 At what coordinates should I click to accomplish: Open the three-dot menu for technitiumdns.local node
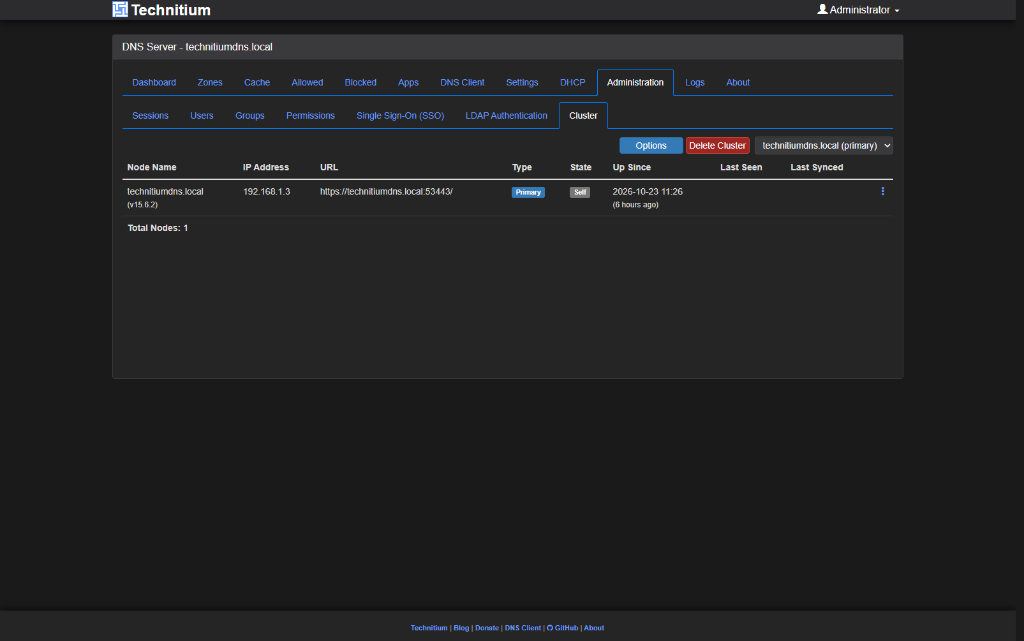pos(882,191)
